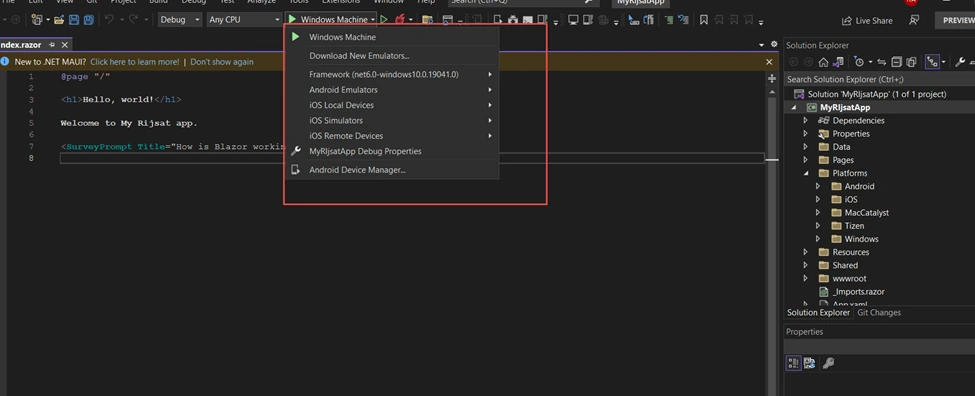Open MyRijsatApp Debug Properties
975x396 pixels.
(392, 151)
